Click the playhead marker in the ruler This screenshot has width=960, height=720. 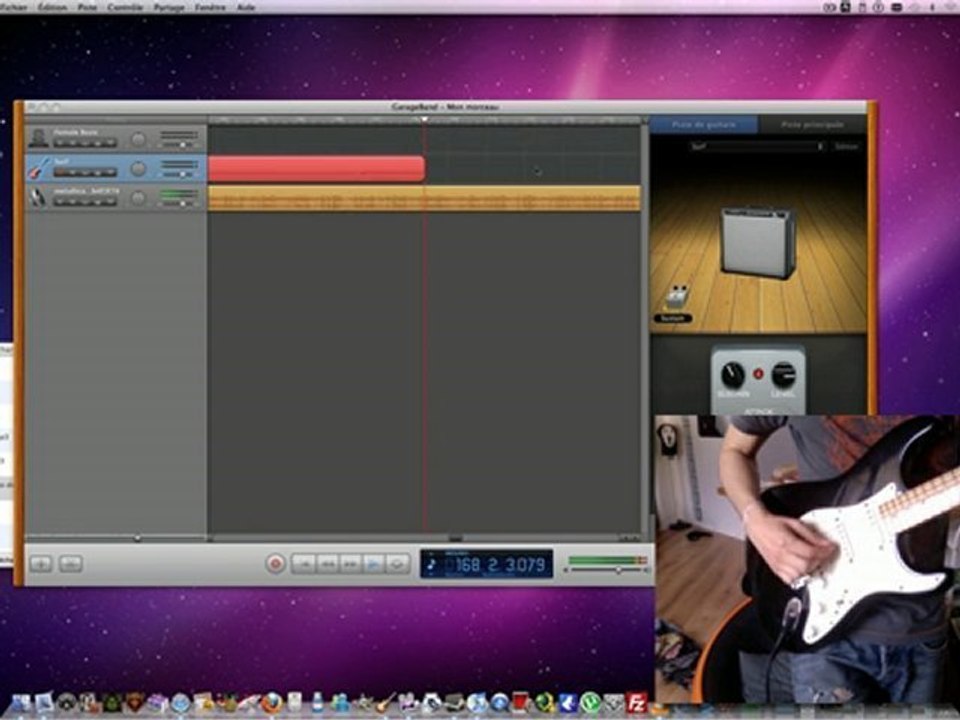(424, 119)
